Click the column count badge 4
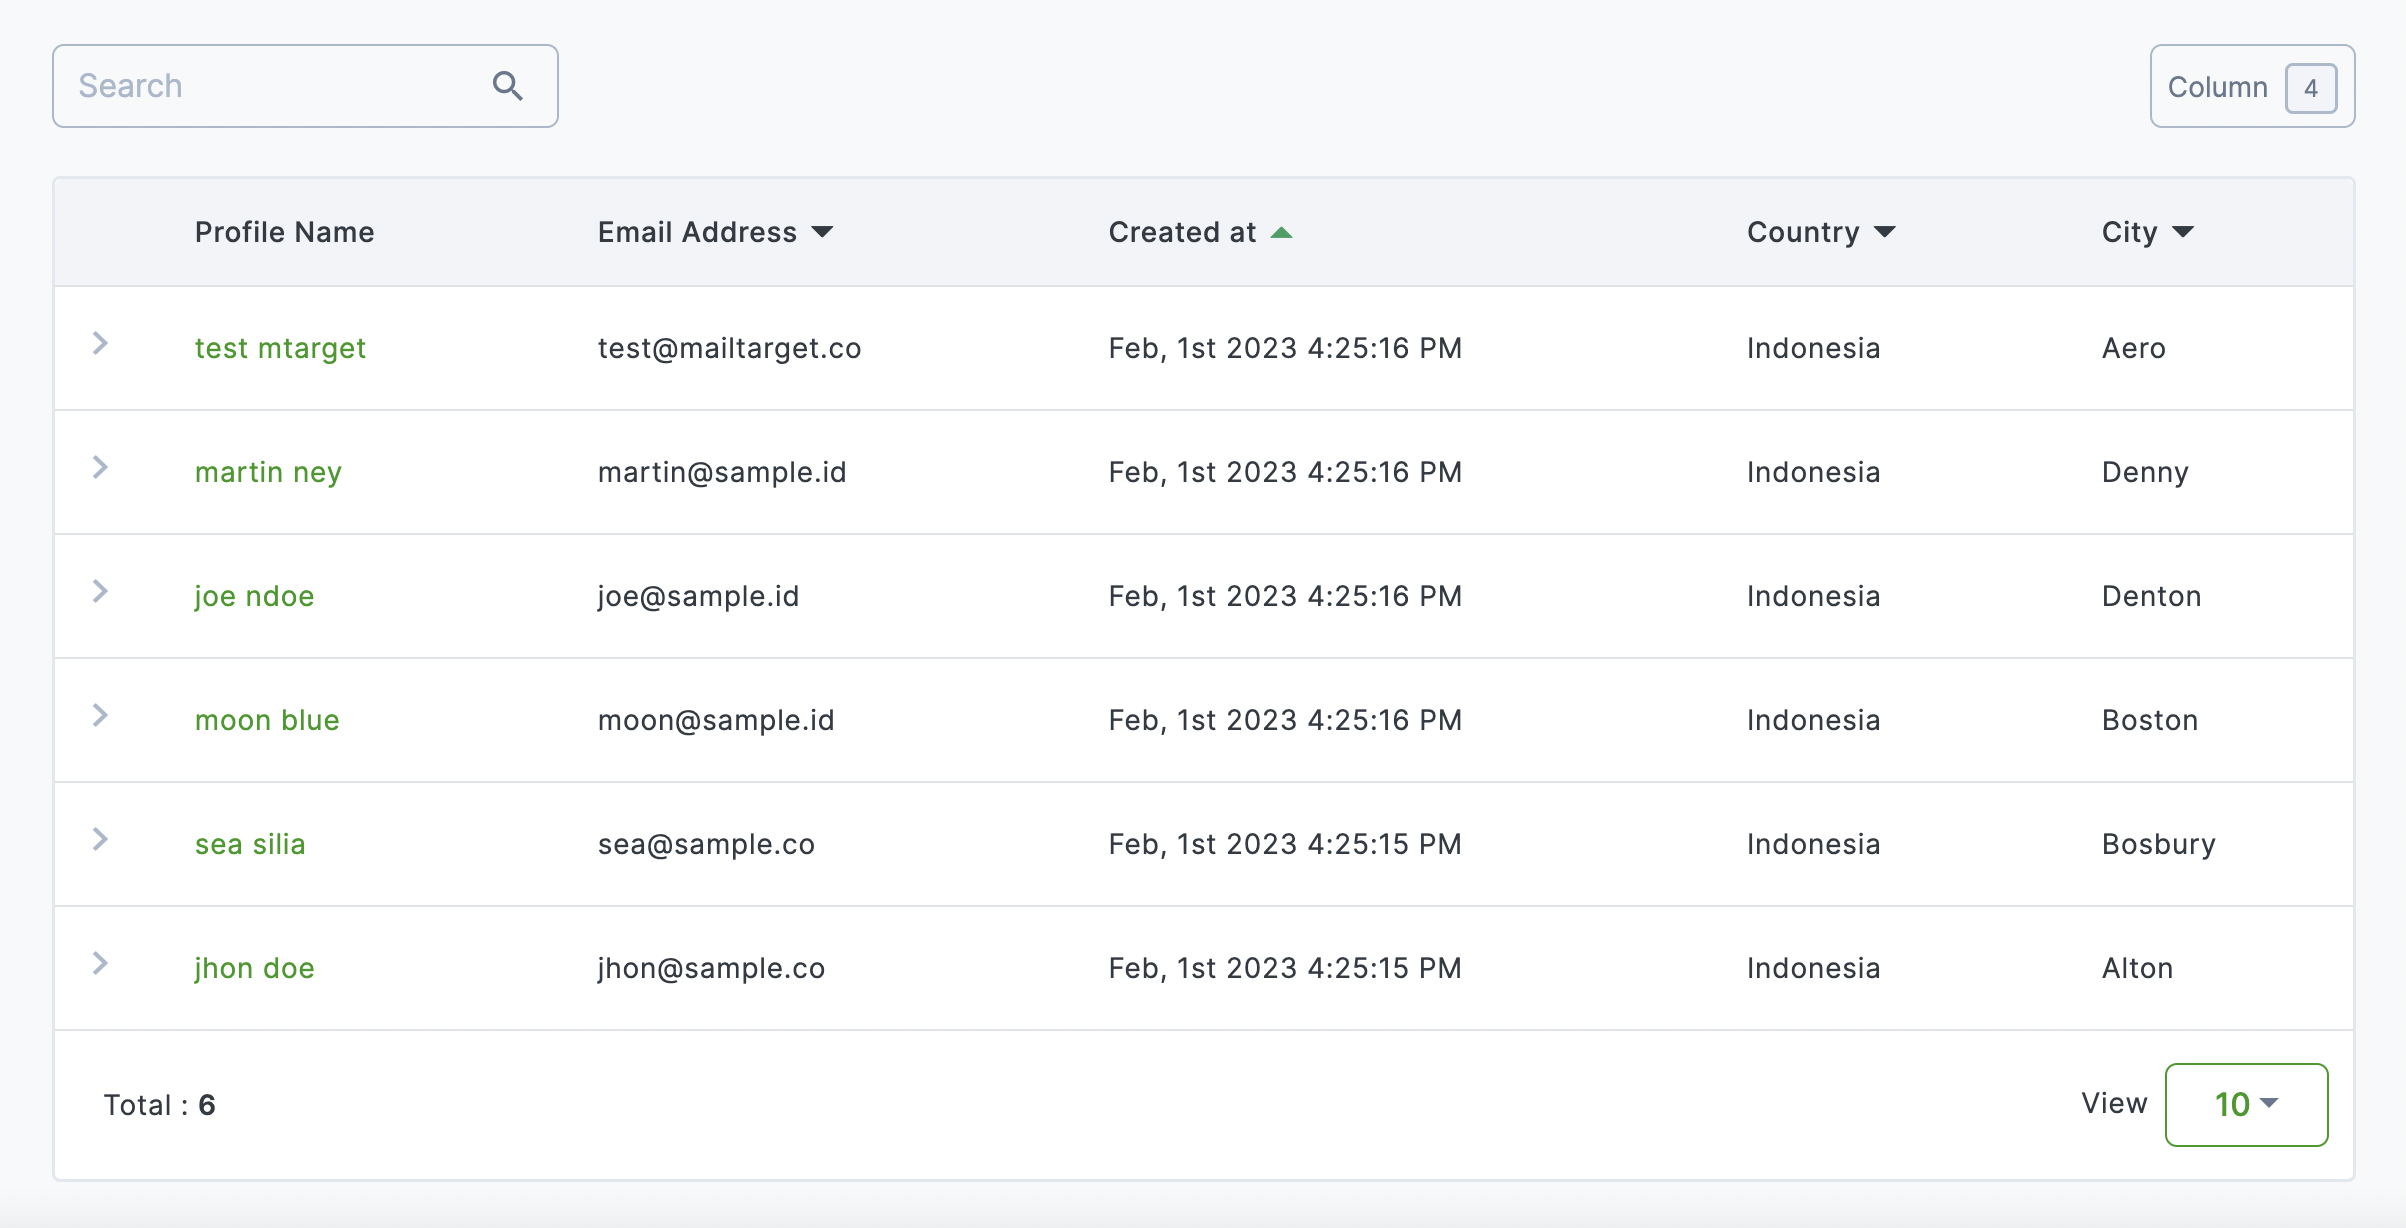This screenshot has height=1228, width=2406. coord(2310,88)
